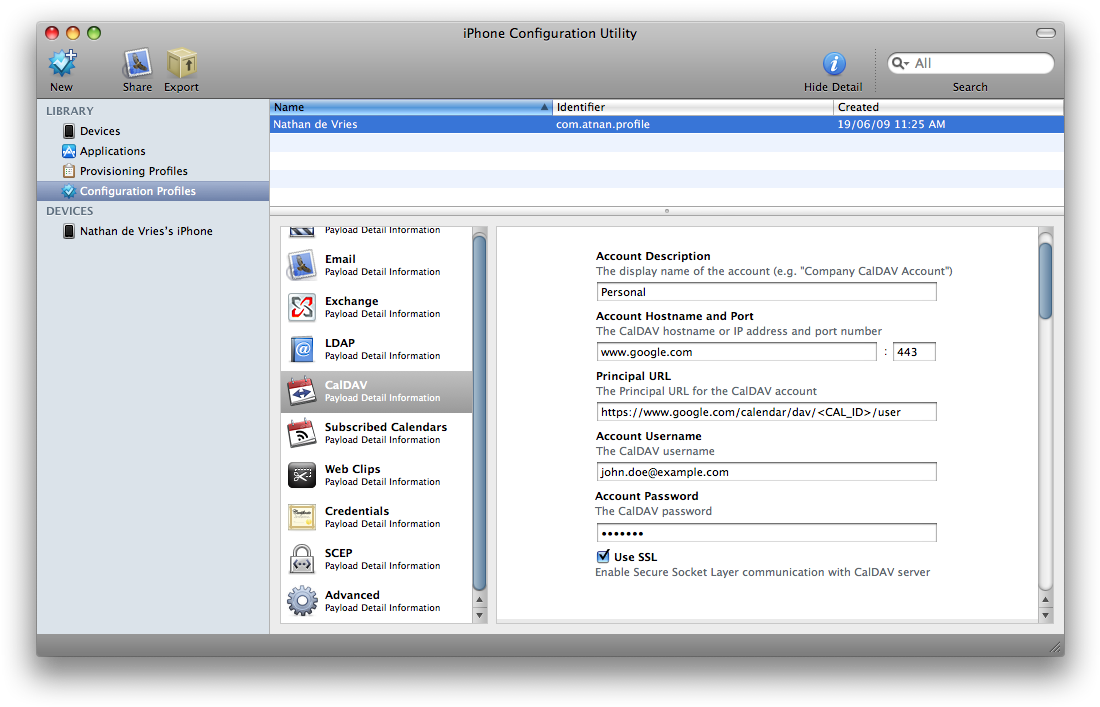Sort by the Name column header

click(x=411, y=107)
